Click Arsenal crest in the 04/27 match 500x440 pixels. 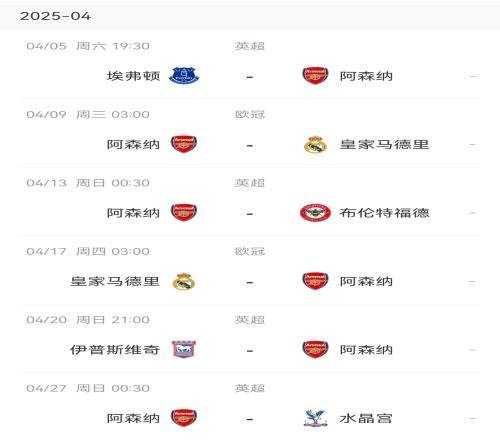pyautogui.click(x=184, y=418)
